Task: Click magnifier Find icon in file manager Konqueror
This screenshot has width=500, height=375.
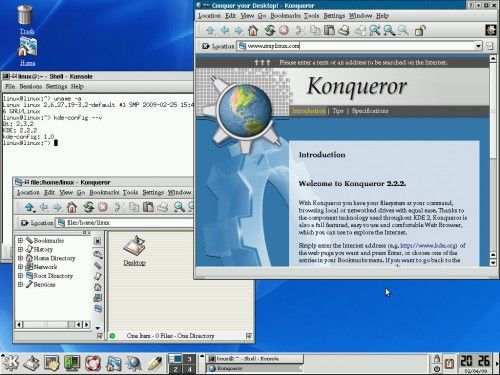Action: [179, 207]
